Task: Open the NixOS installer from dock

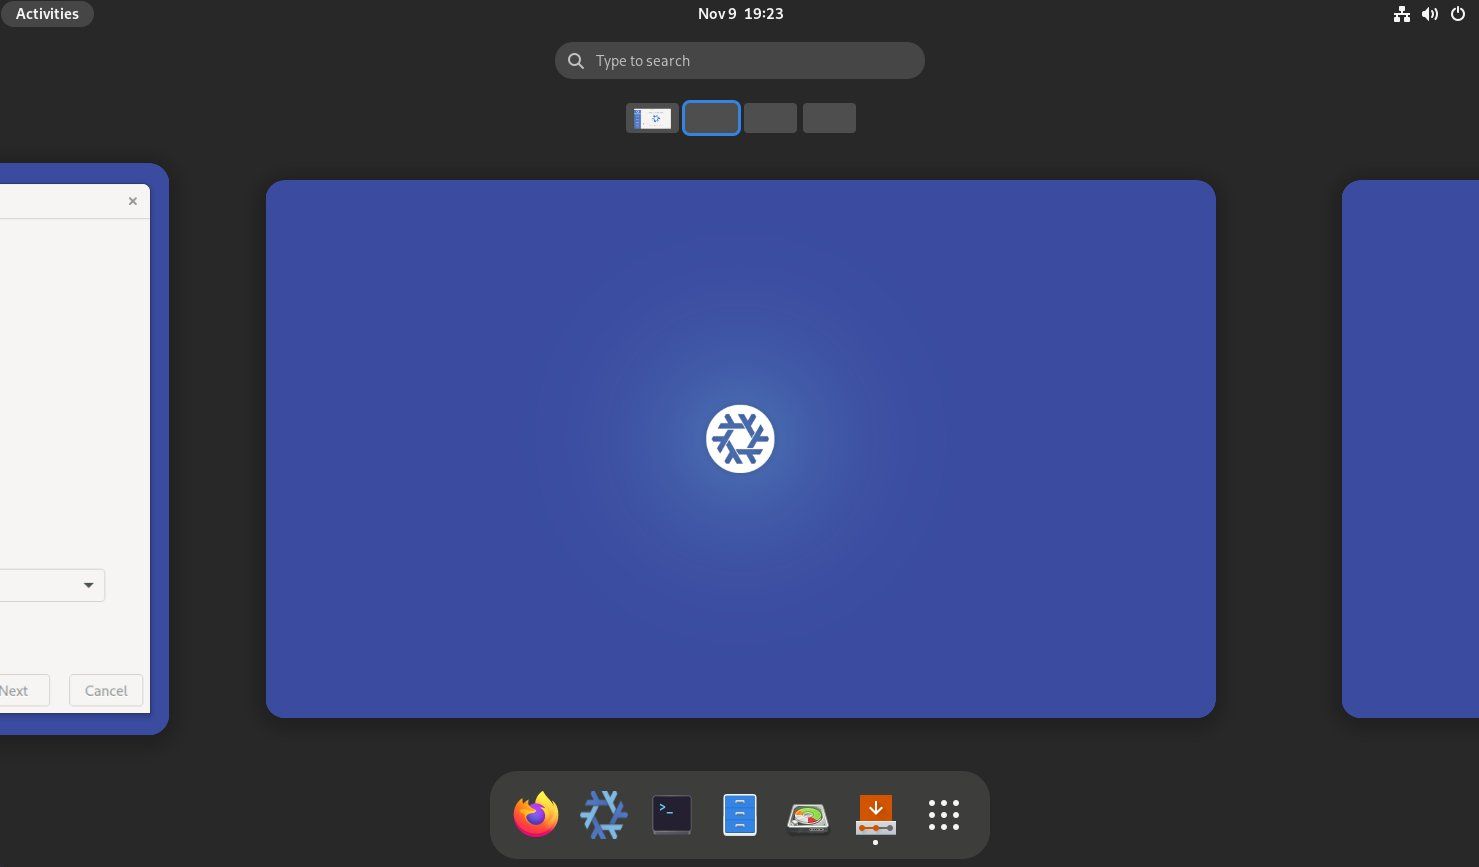Action: click(875, 815)
